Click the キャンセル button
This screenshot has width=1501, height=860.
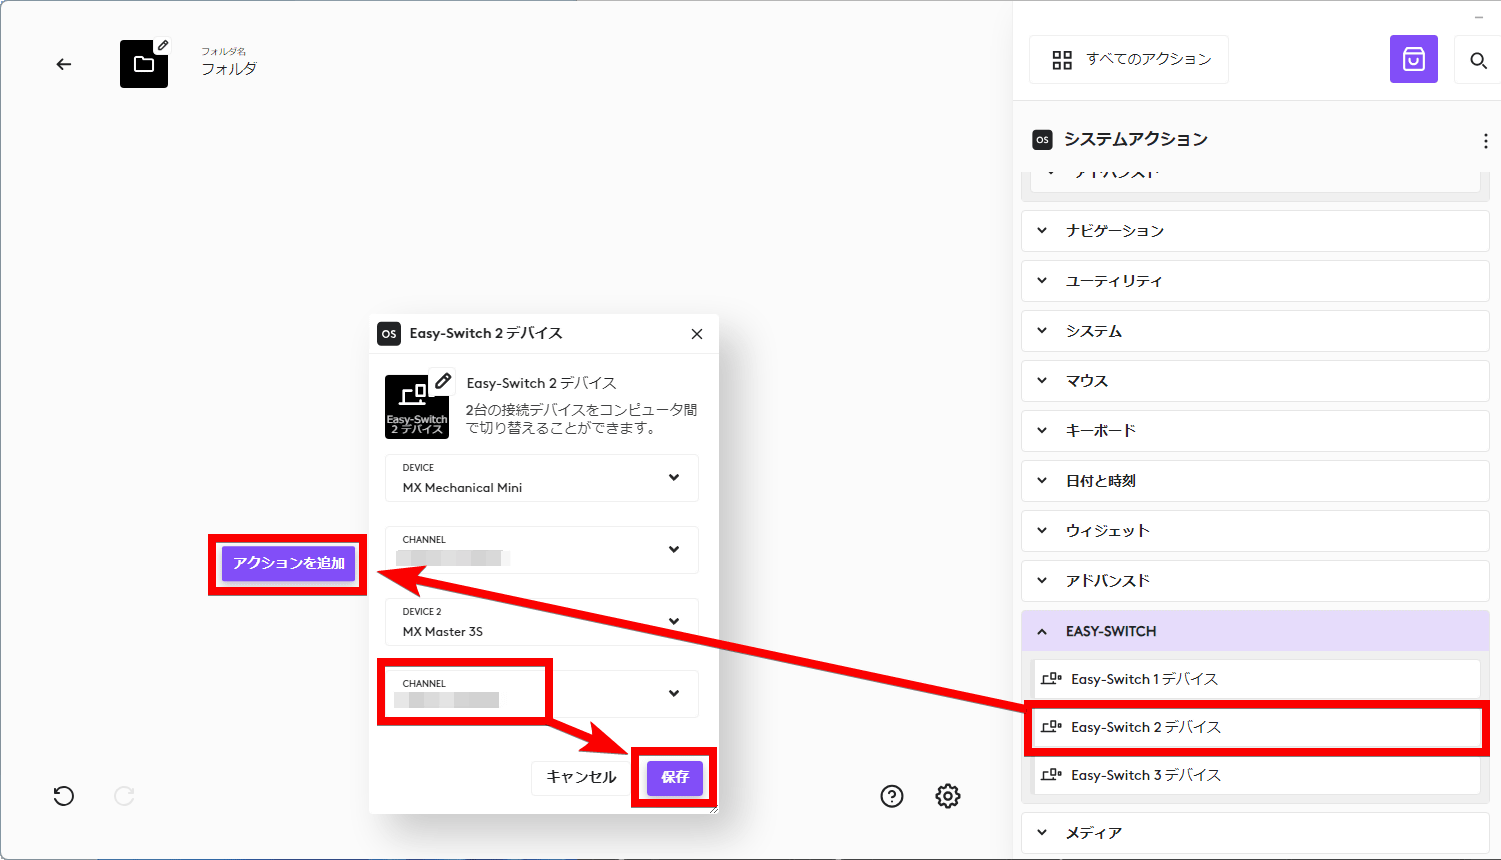coord(581,777)
